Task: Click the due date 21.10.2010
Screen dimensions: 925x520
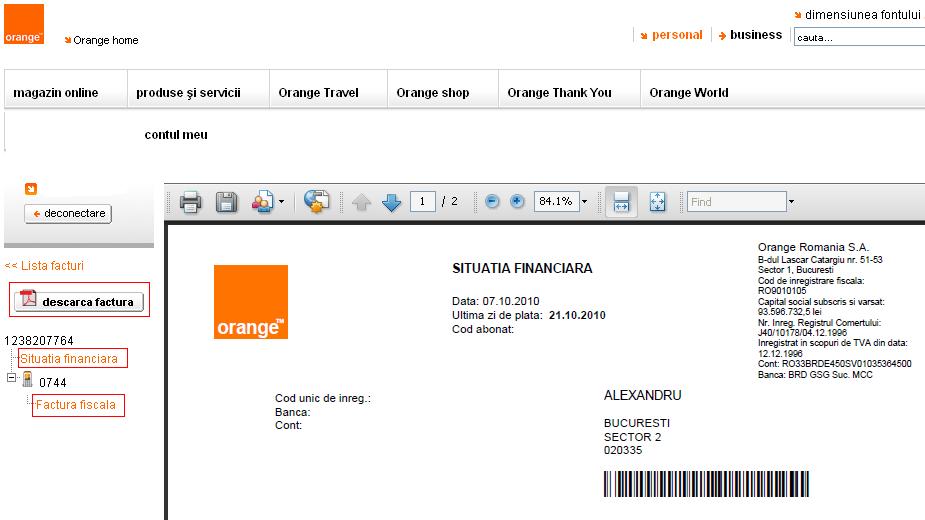Action: coord(577,315)
